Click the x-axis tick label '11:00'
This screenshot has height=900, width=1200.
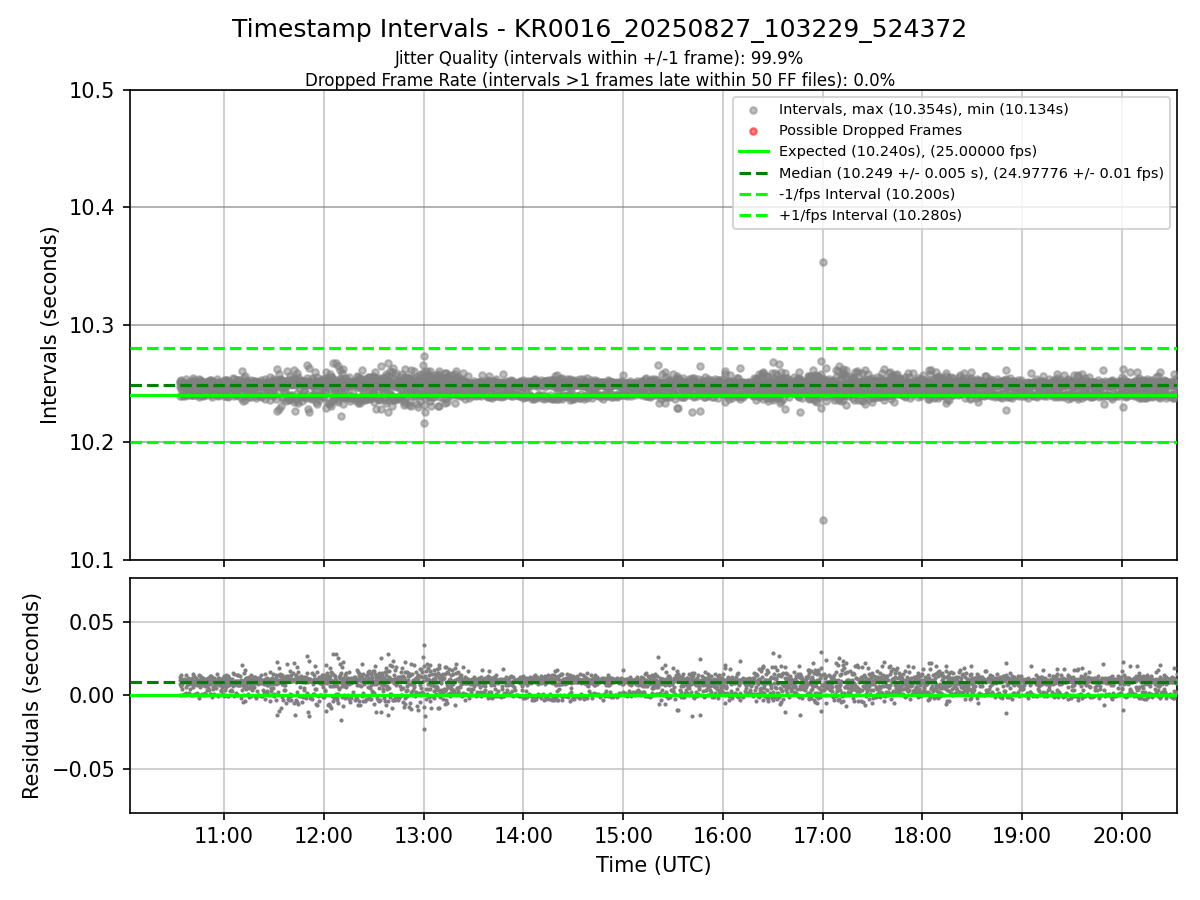(x=223, y=835)
